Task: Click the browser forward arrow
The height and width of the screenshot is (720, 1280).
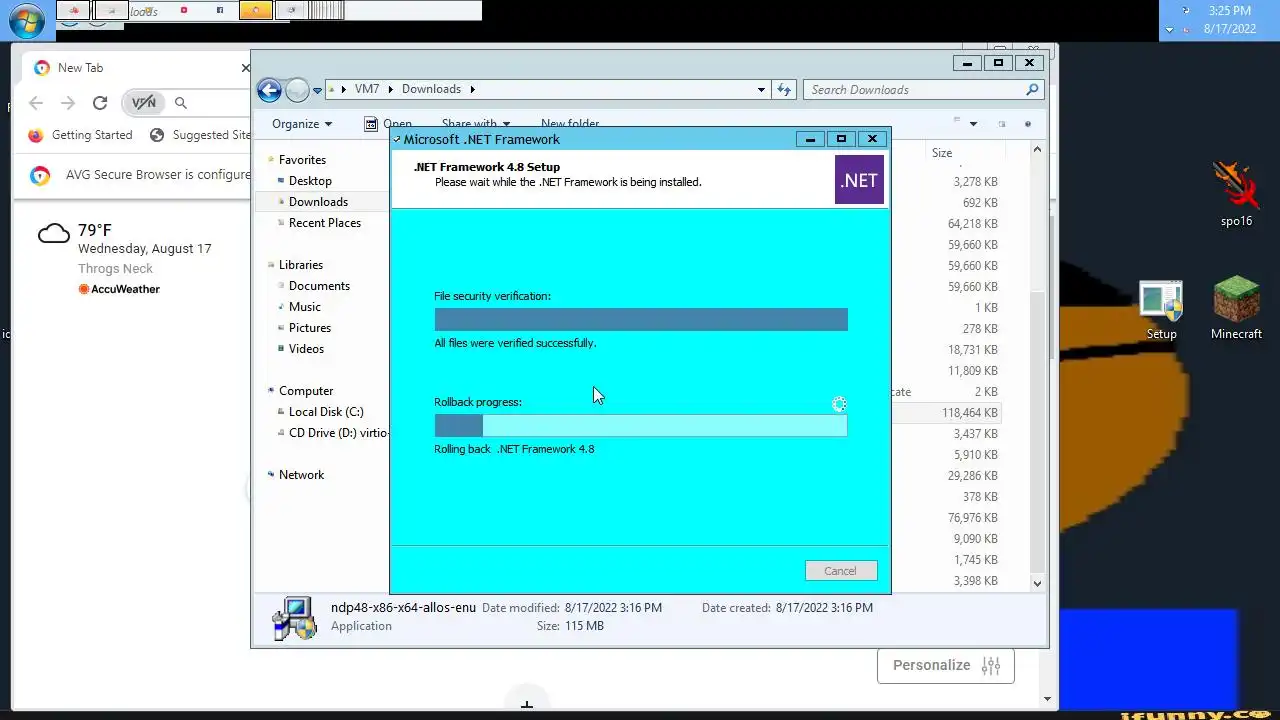Action: tap(67, 103)
